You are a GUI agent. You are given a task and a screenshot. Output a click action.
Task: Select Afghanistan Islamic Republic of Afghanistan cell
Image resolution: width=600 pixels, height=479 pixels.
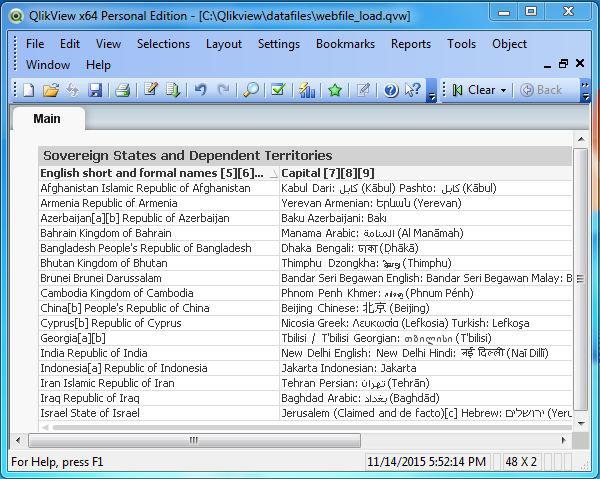[159, 188]
